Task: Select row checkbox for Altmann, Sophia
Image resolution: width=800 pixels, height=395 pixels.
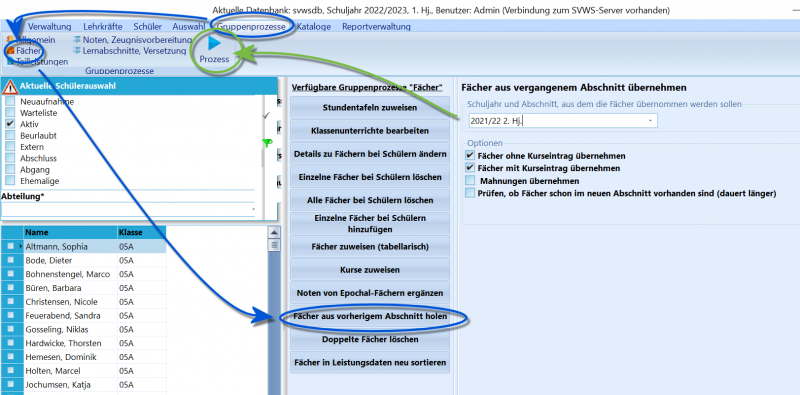Action: [11, 246]
